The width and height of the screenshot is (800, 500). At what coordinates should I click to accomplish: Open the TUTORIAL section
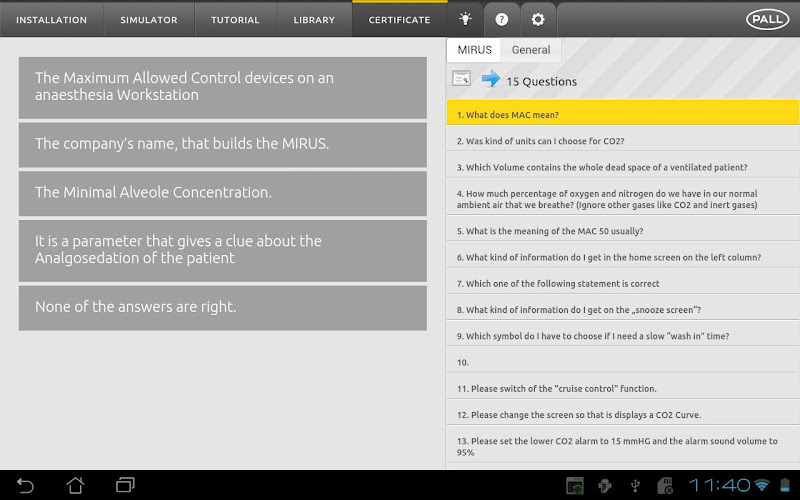(x=235, y=20)
